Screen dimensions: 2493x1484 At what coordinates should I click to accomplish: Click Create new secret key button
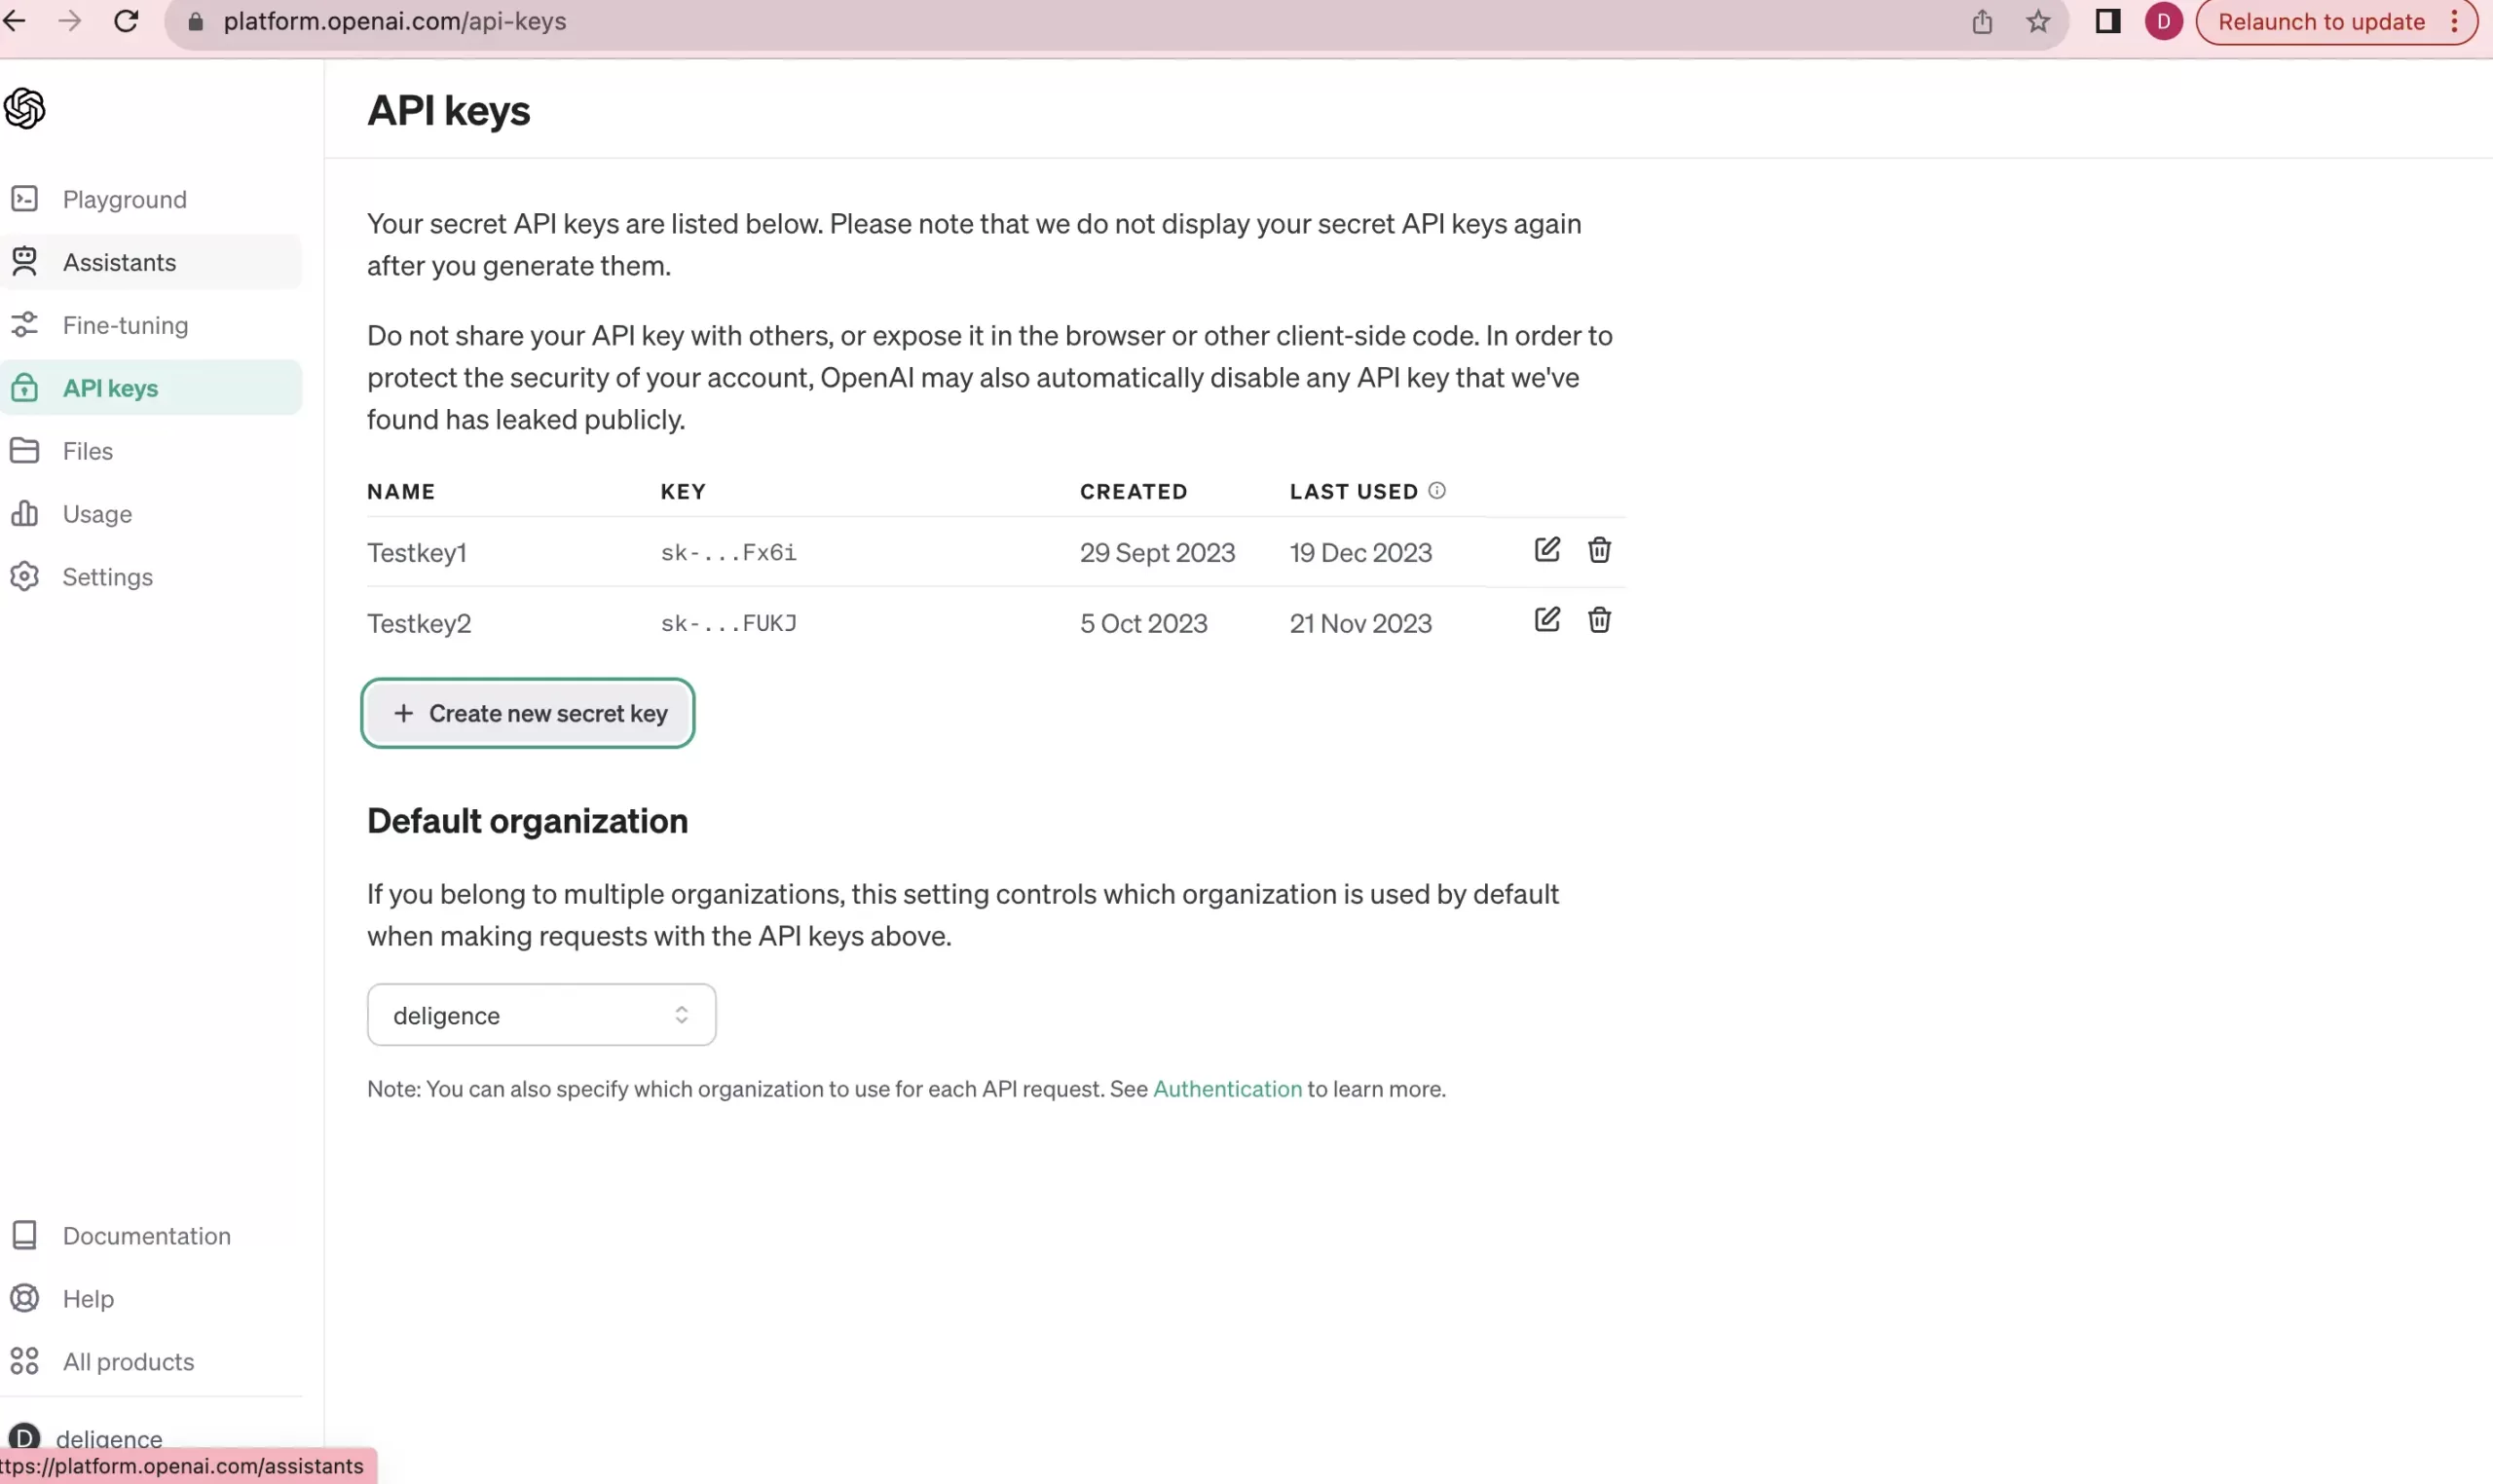pyautogui.click(x=528, y=712)
